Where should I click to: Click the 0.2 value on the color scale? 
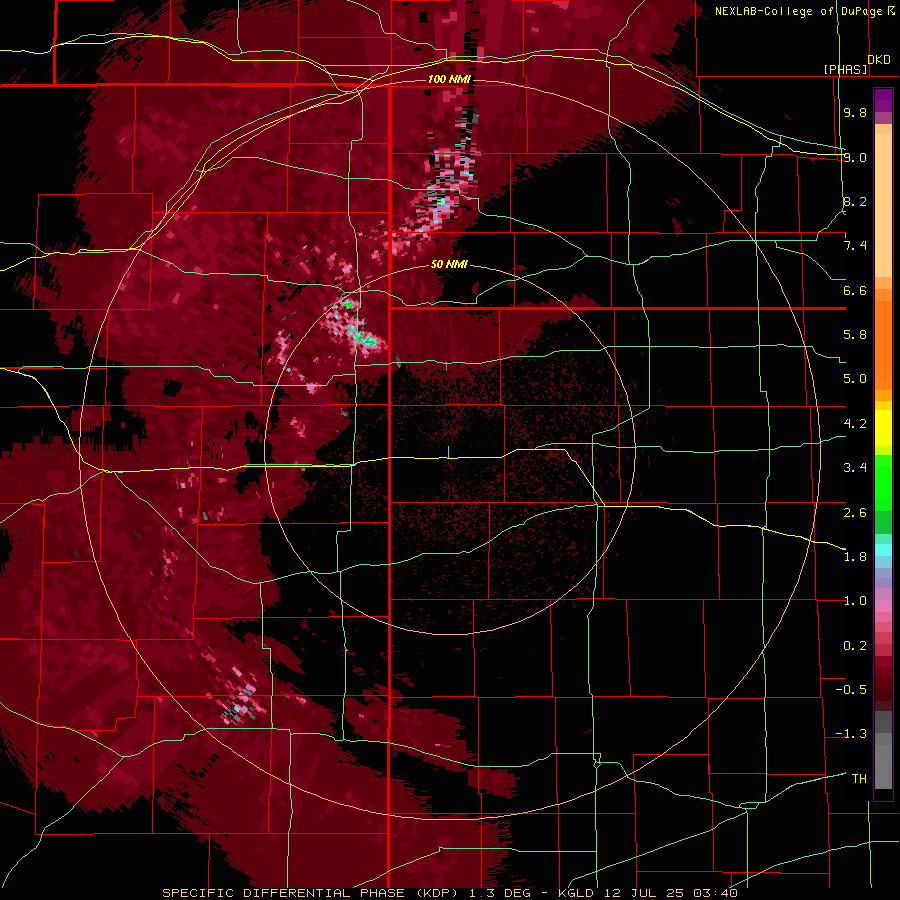tap(855, 646)
